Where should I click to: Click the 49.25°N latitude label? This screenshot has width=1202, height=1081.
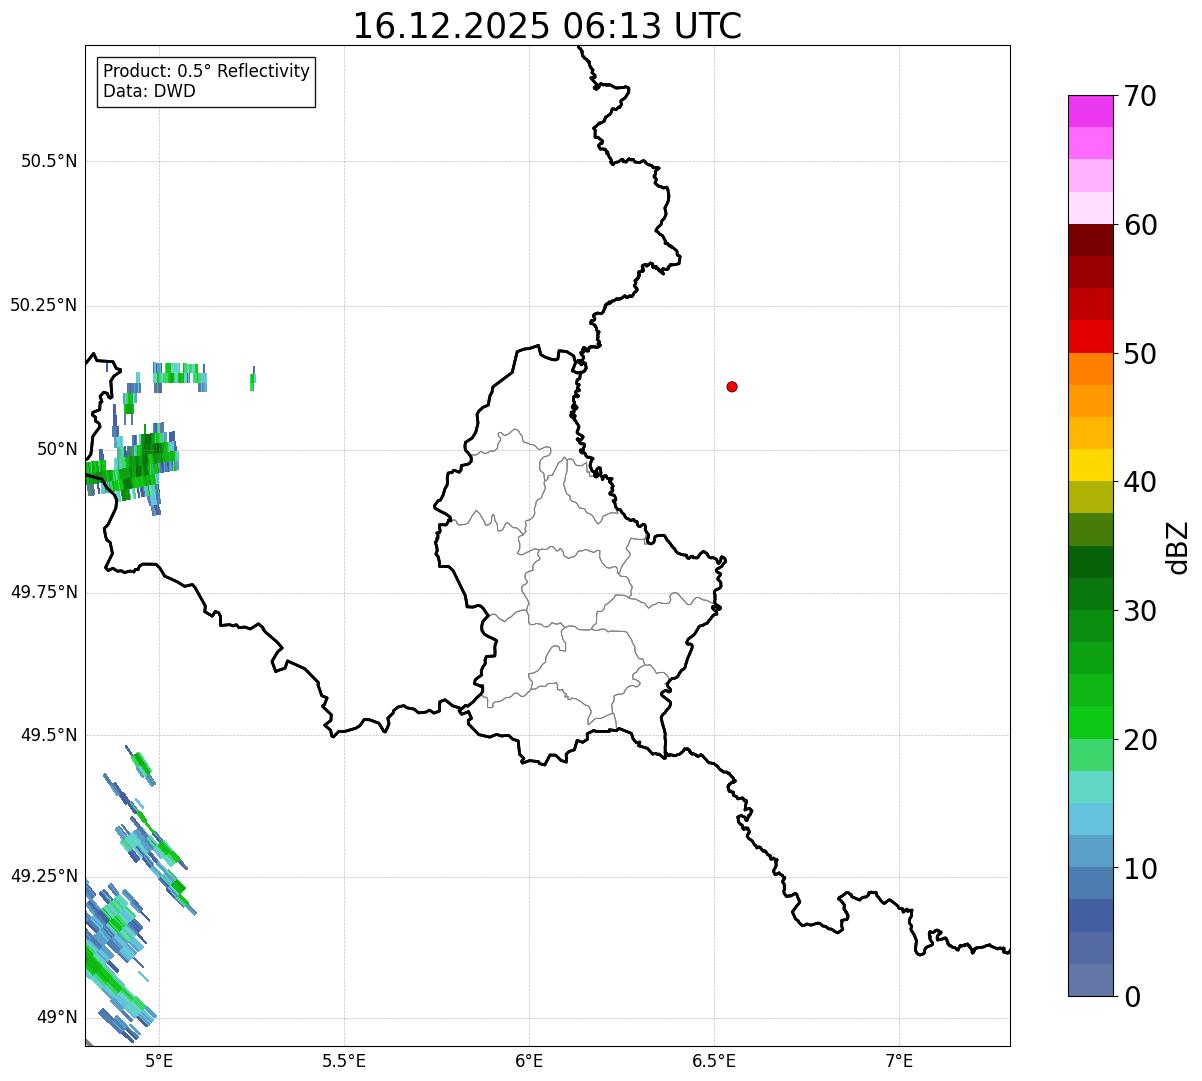43,877
